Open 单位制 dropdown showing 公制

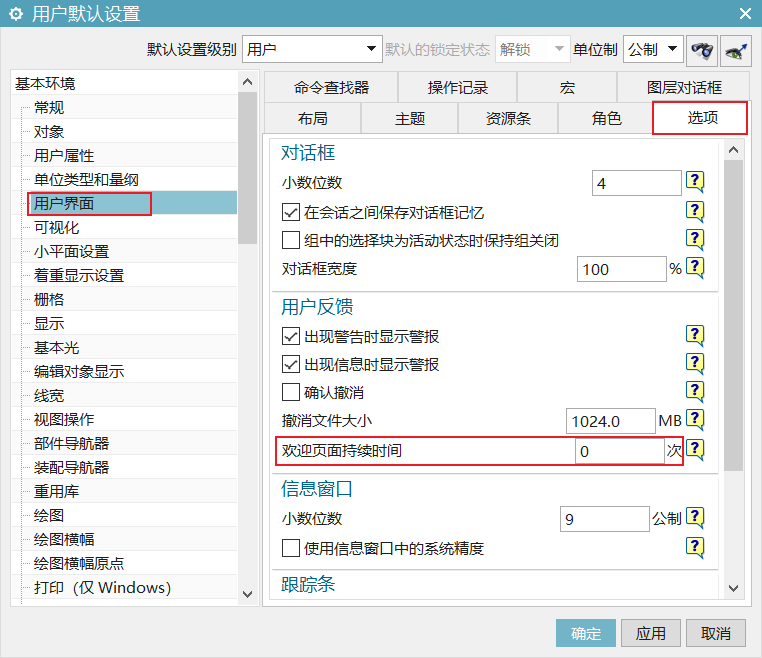point(653,49)
